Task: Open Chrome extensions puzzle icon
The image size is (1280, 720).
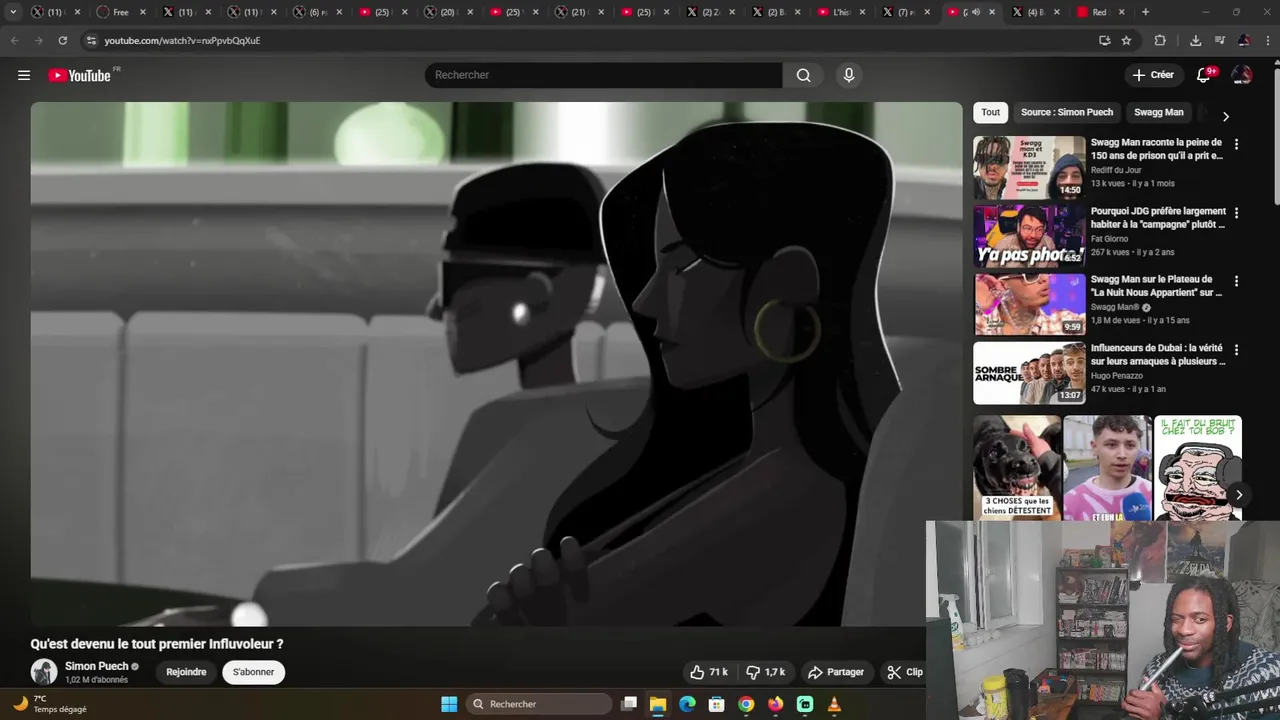Action: 1160,40
